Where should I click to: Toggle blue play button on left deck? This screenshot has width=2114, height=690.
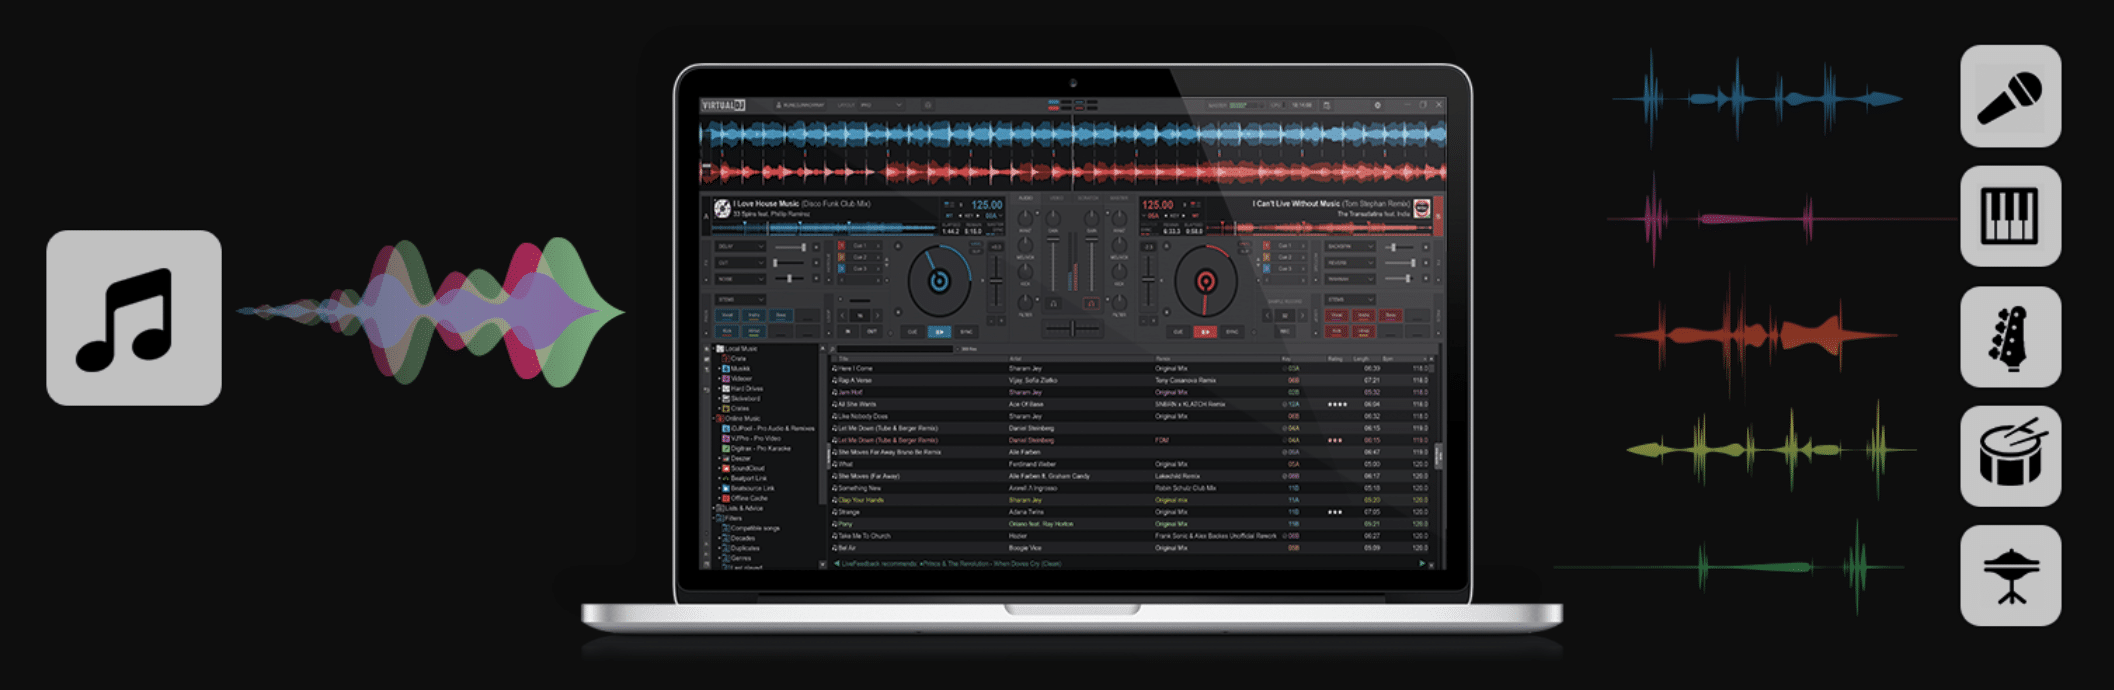939,332
